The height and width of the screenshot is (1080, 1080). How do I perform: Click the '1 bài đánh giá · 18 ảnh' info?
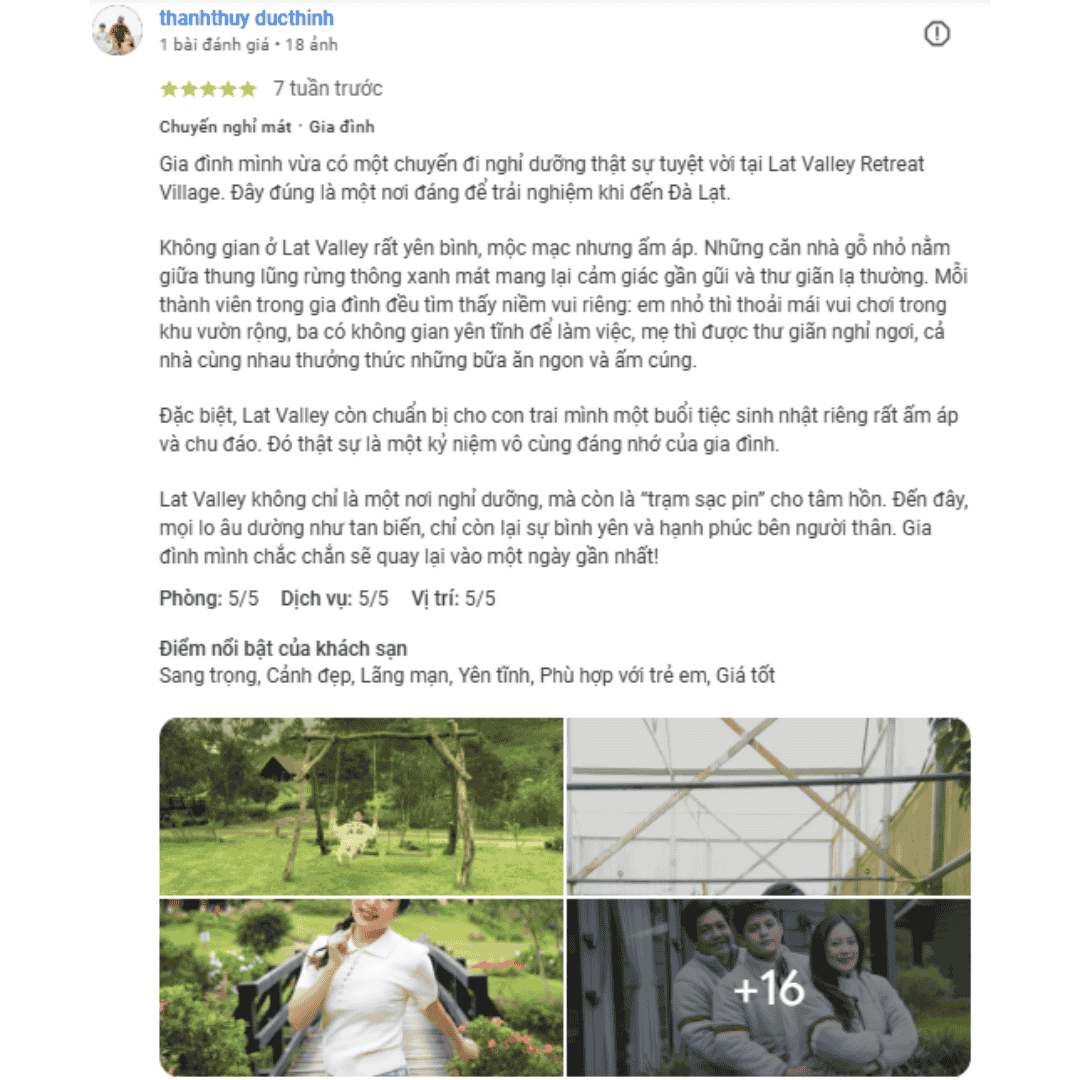[x=249, y=45]
